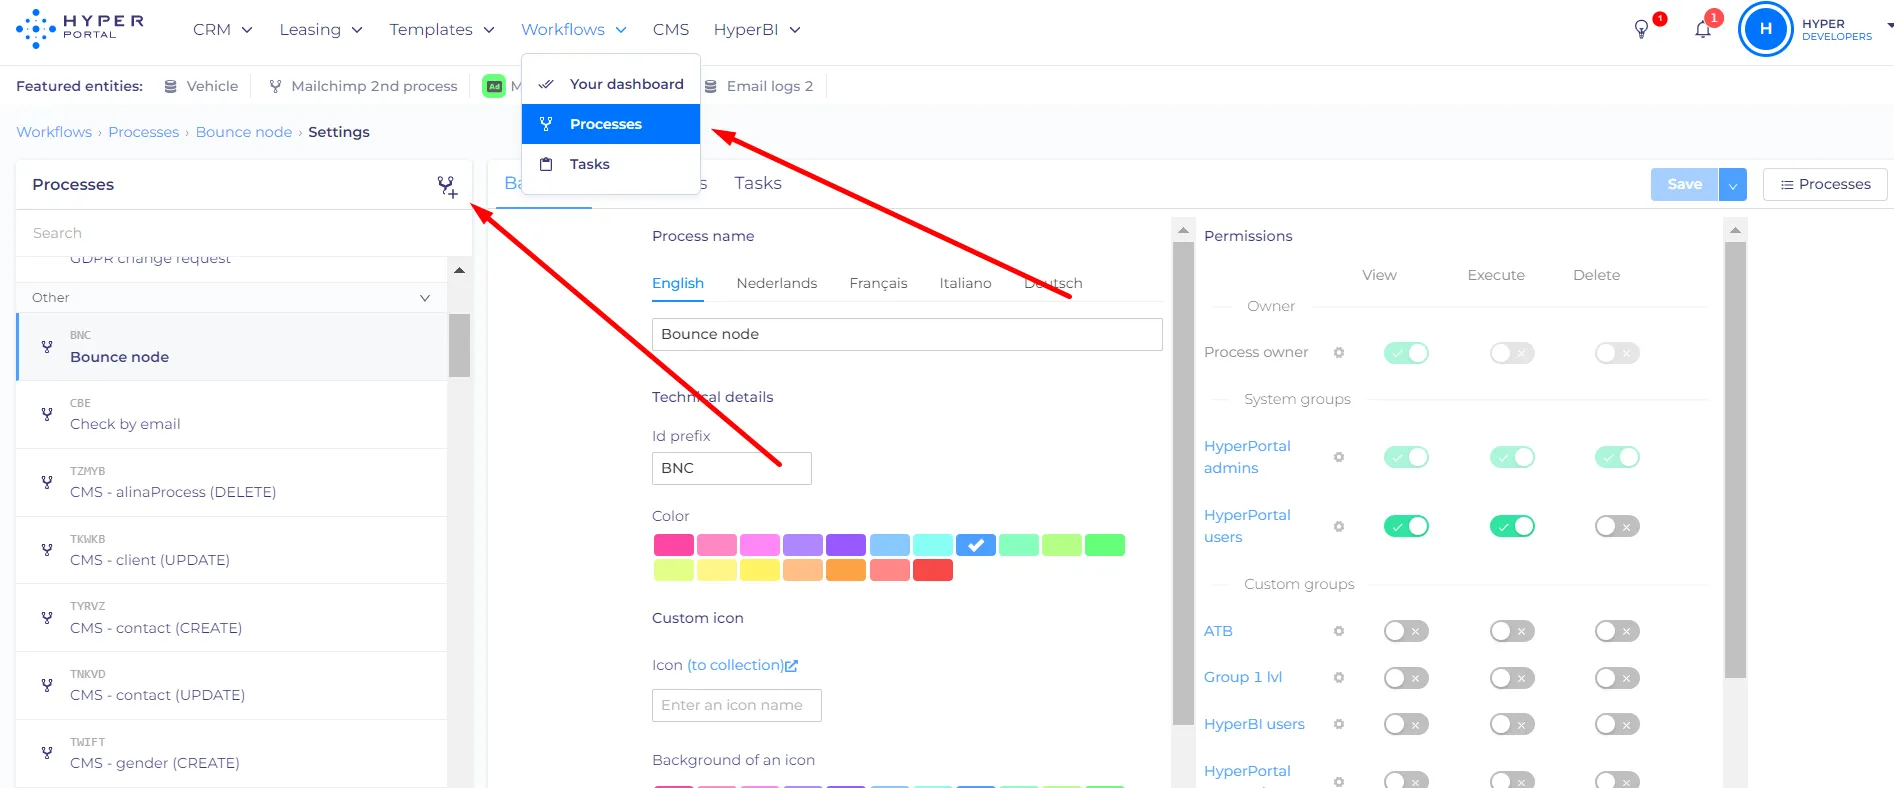1894x788 pixels.
Task: Click the external link icon next to collection
Action: 792,666
